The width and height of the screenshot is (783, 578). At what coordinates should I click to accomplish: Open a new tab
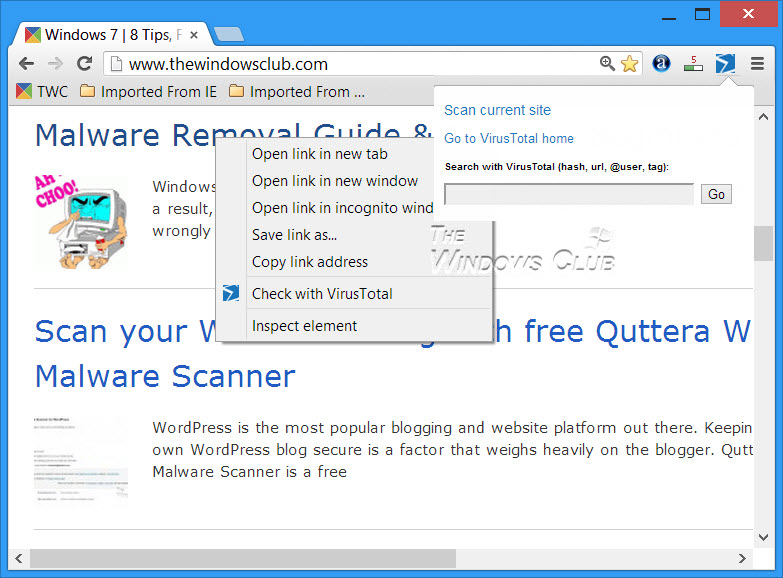[229, 34]
